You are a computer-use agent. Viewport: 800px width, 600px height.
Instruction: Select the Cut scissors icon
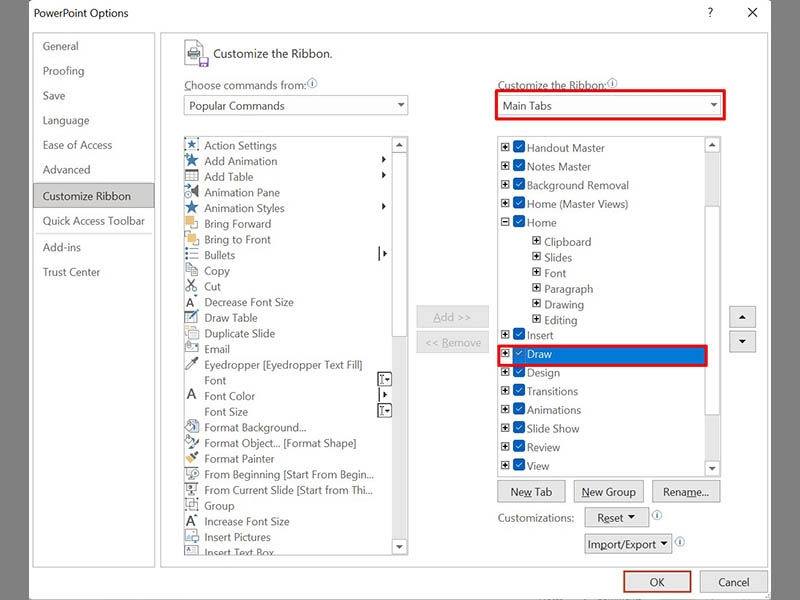click(x=191, y=286)
